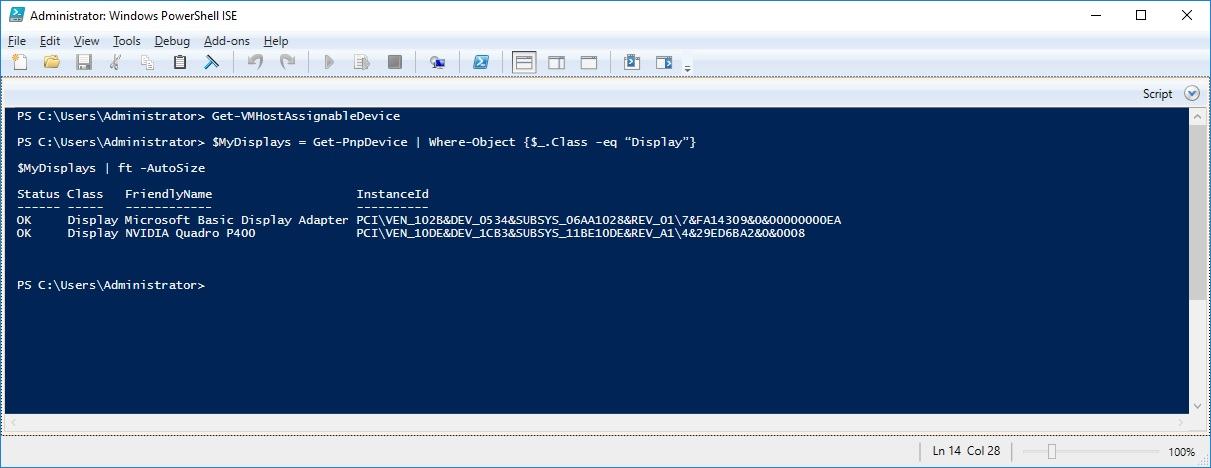Image resolution: width=1211 pixels, height=468 pixels.
Task: Launch PowerShell.exe from the blue console icon
Action: [x=481, y=63]
